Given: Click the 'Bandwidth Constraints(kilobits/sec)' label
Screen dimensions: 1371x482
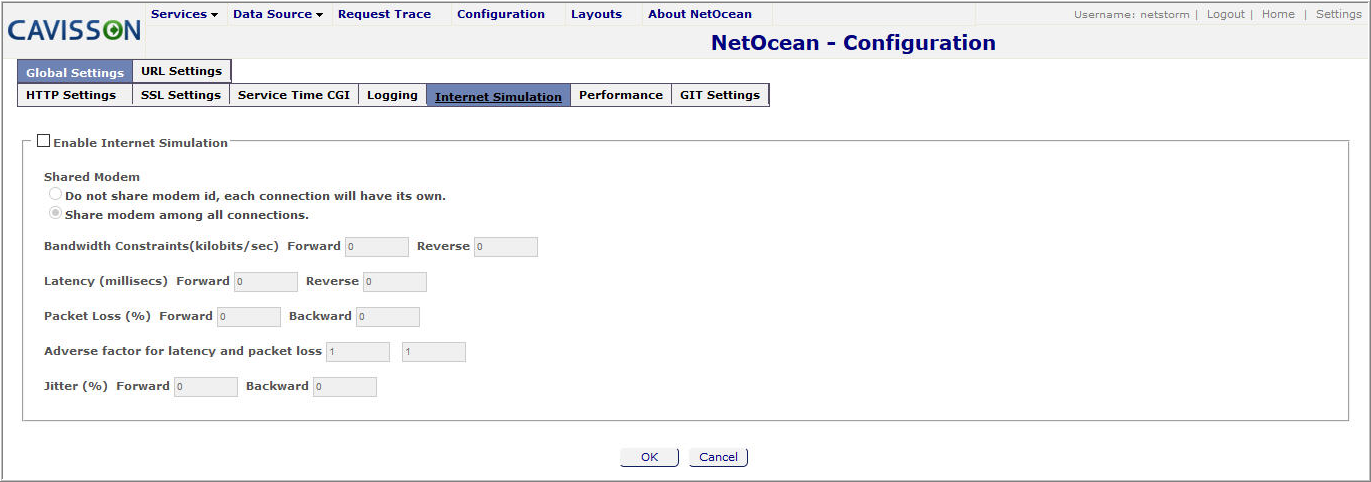Looking at the screenshot, I should (x=161, y=246).
